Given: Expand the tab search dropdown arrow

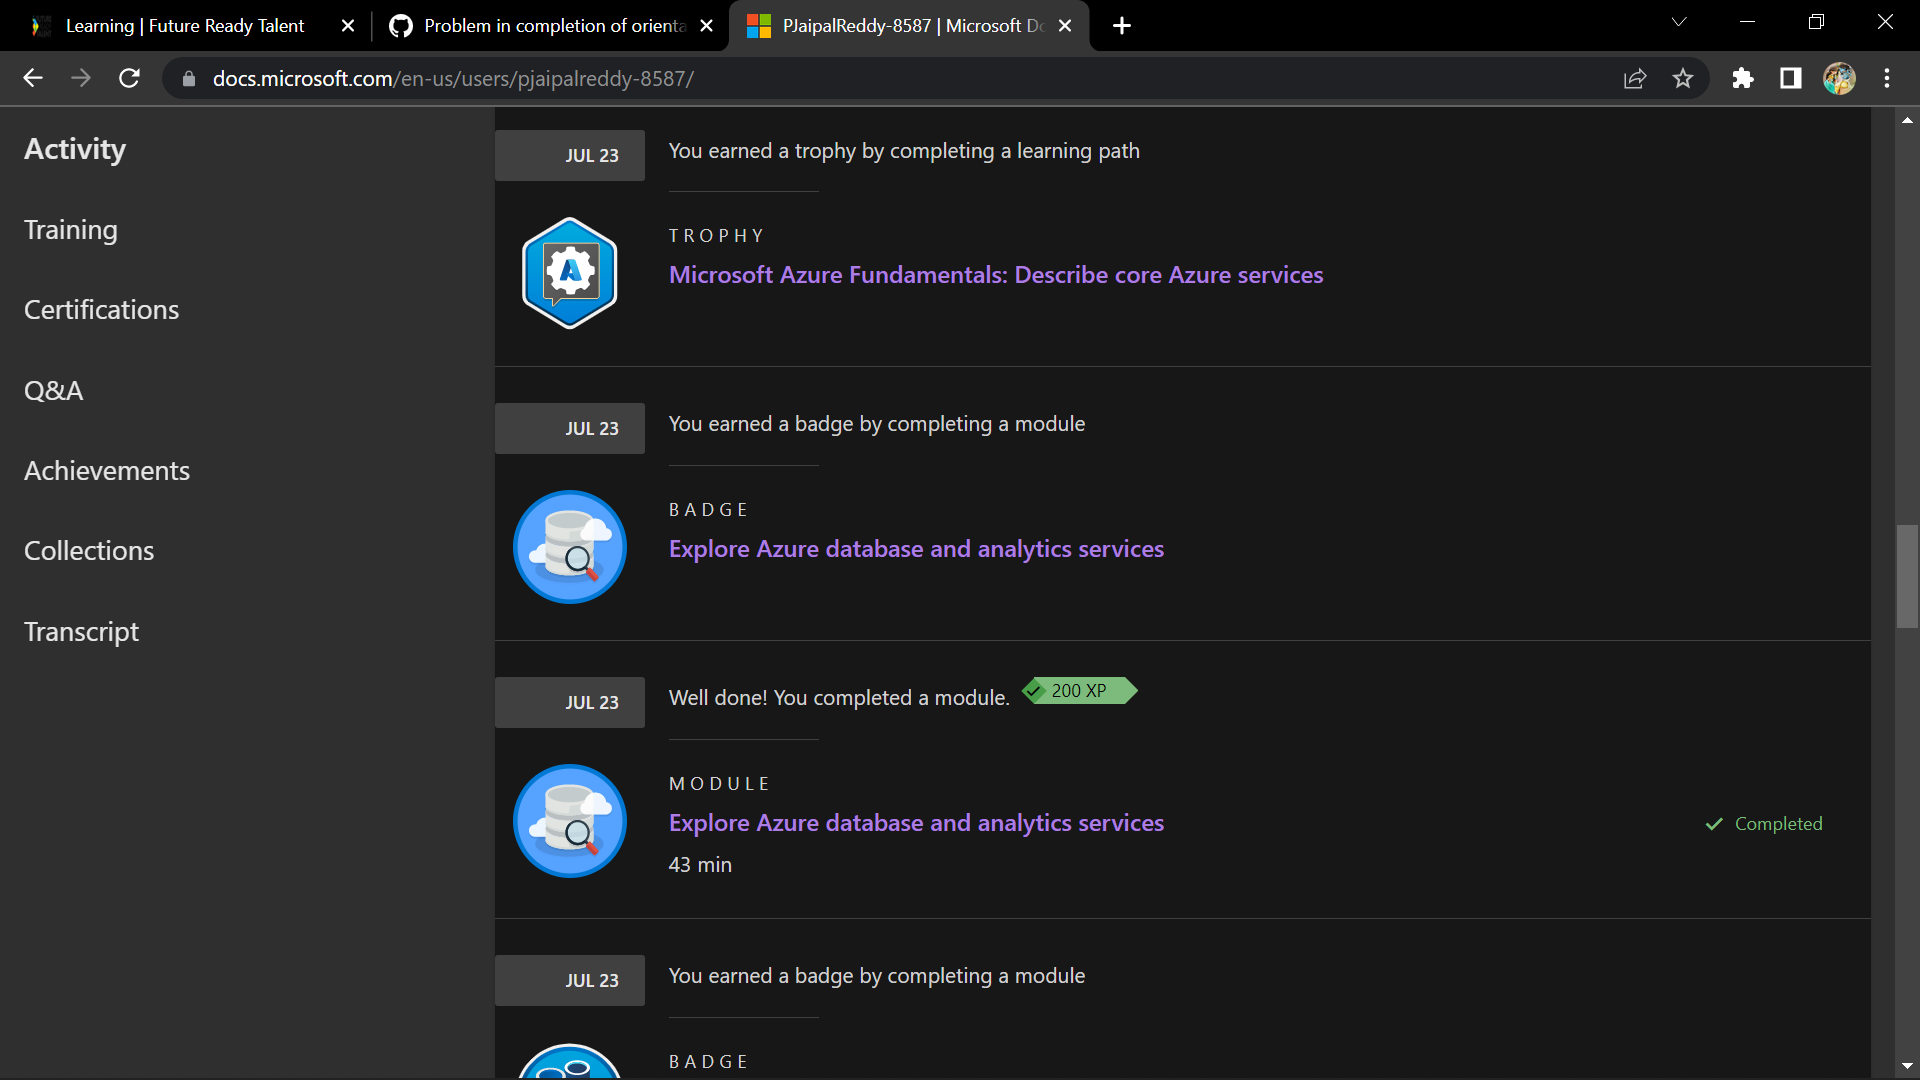Looking at the screenshot, I should coord(1679,22).
